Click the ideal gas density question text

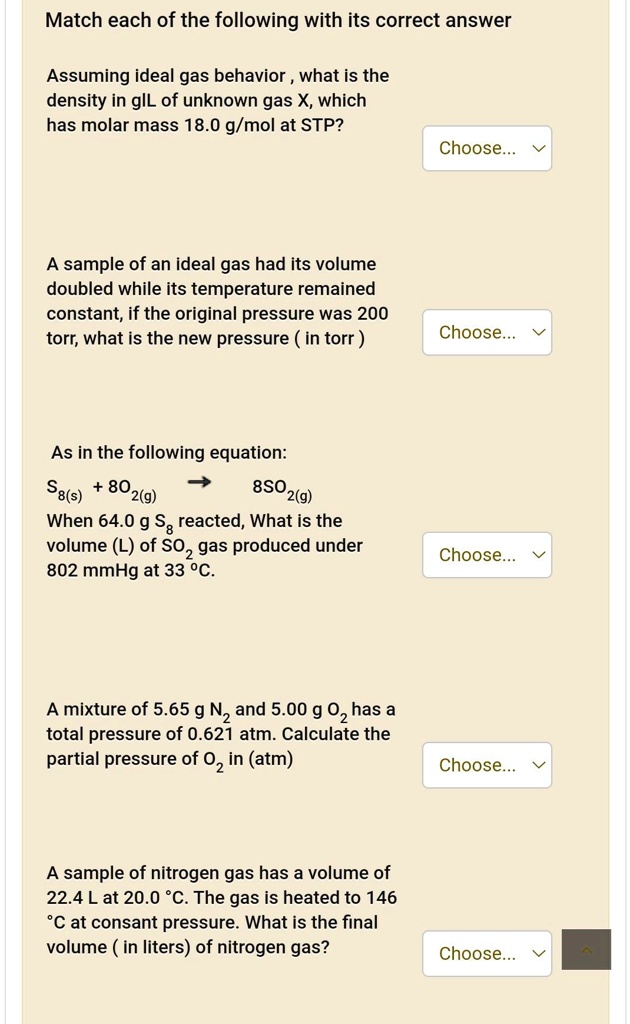(x=217, y=100)
